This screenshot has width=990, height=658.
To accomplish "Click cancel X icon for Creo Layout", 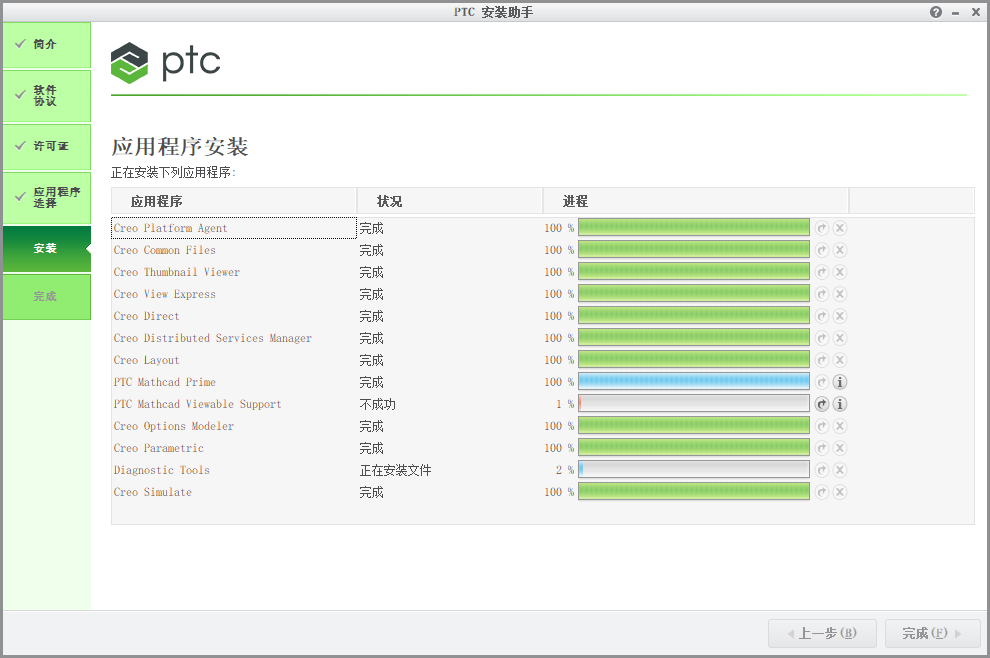I will pyautogui.click(x=840, y=360).
